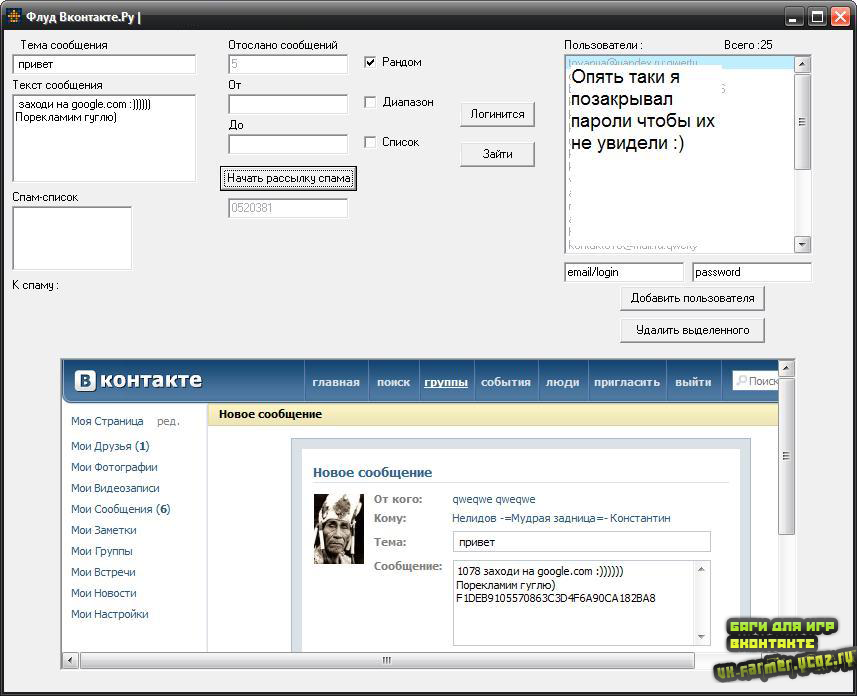The height and width of the screenshot is (696, 857).
Task: Open Мои Фотографии link
Action: pyautogui.click(x=114, y=467)
